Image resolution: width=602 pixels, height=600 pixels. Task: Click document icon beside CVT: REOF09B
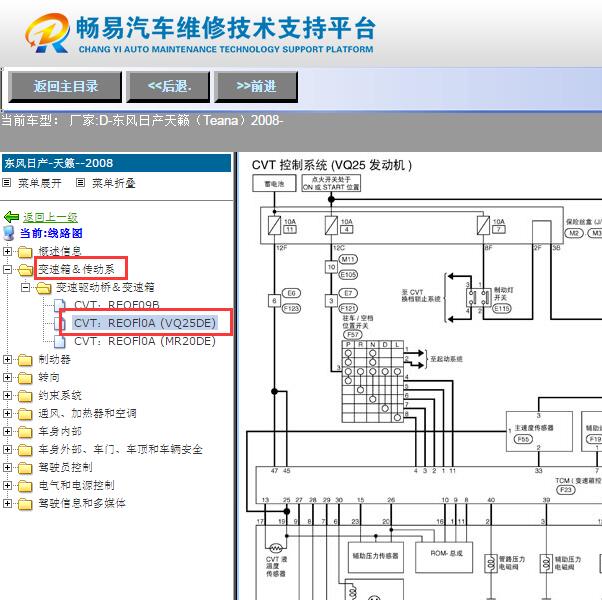pyautogui.click(x=60, y=305)
